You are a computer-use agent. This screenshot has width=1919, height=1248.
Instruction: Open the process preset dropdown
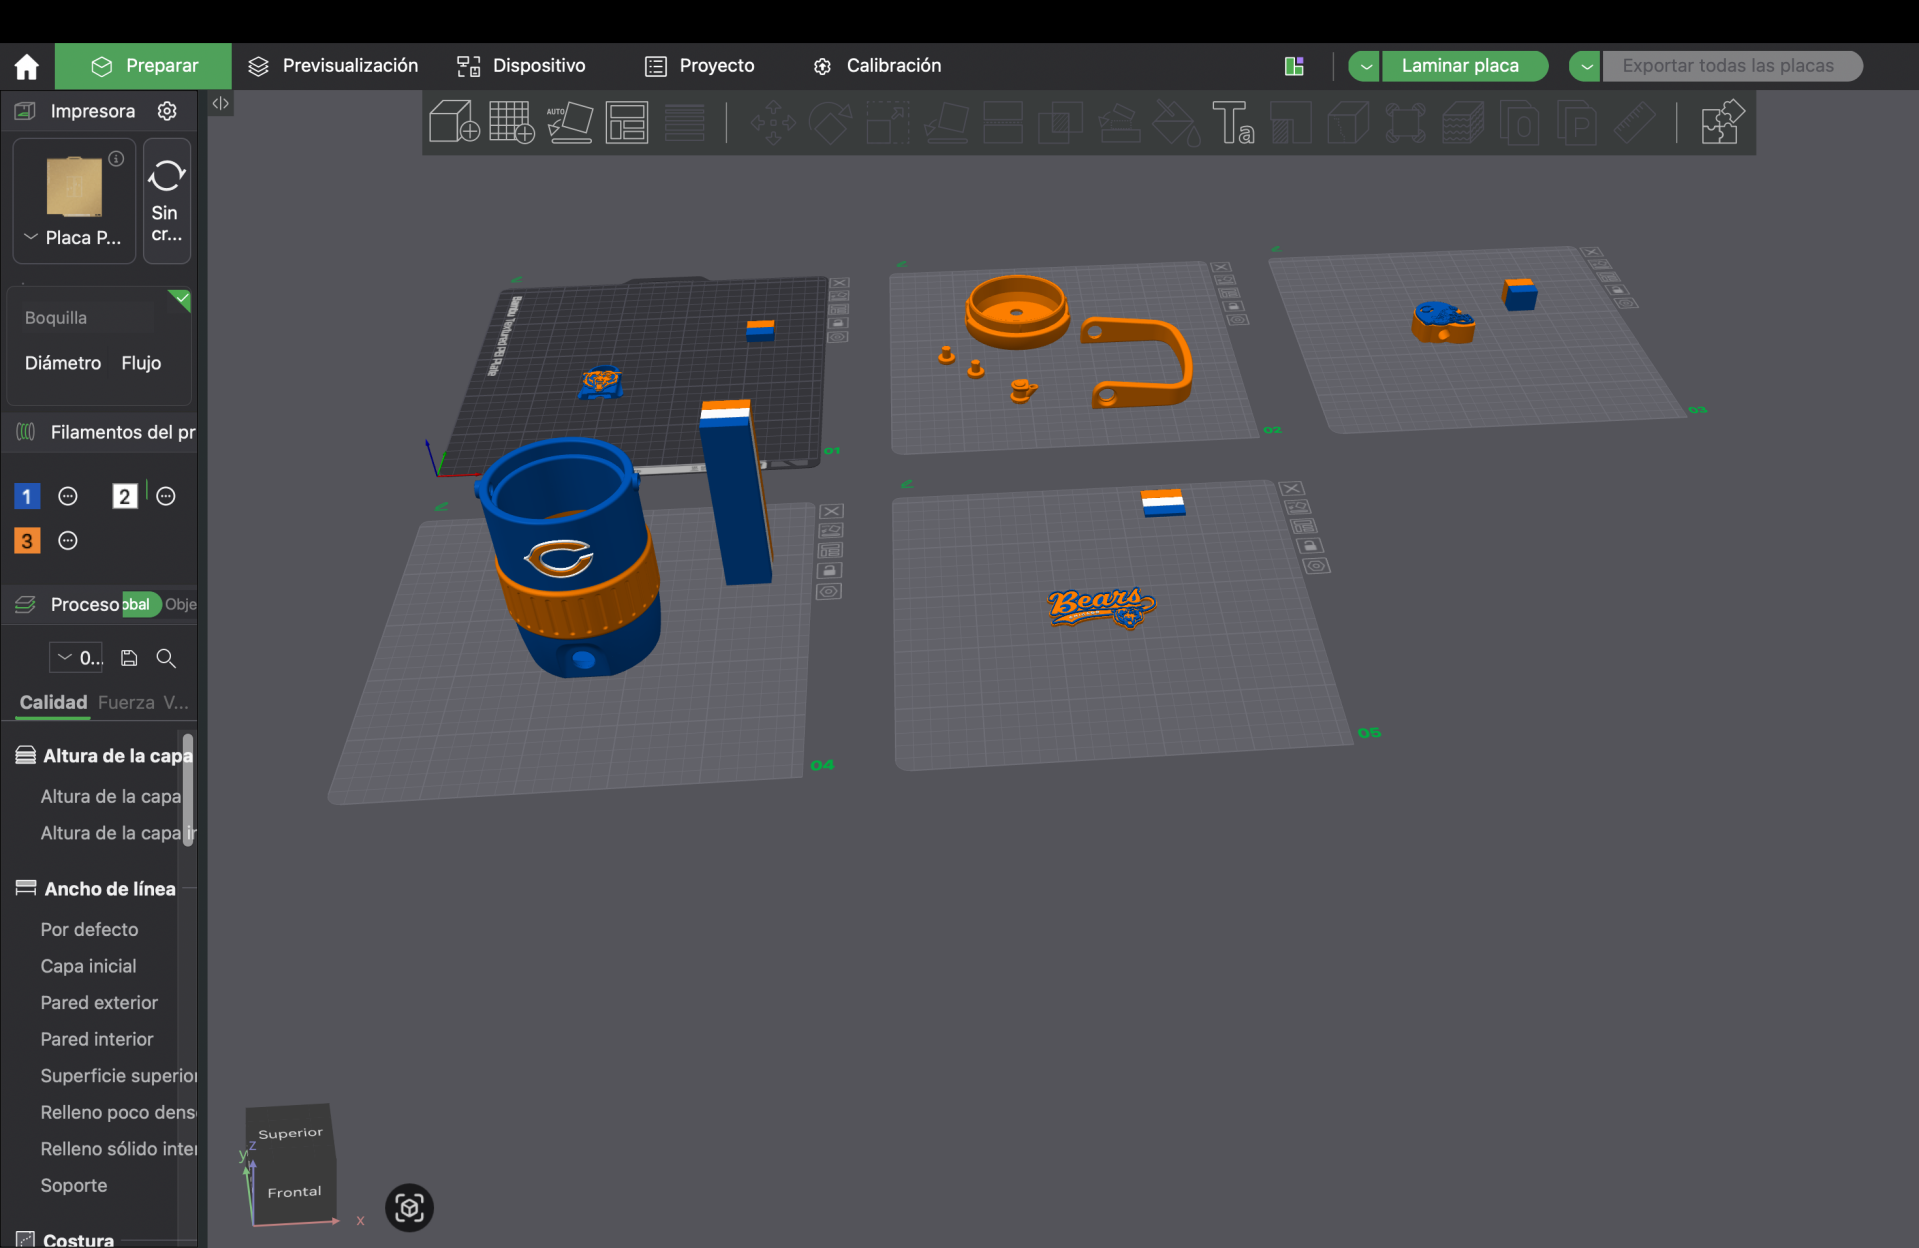click(76, 657)
